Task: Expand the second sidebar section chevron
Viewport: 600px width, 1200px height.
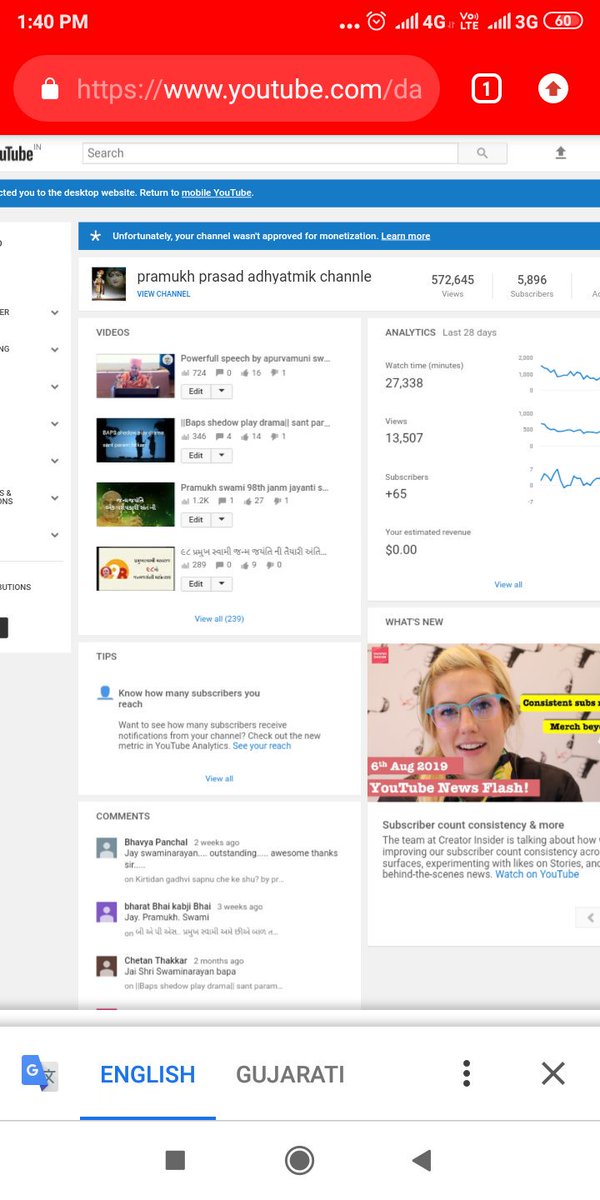Action: pos(55,349)
